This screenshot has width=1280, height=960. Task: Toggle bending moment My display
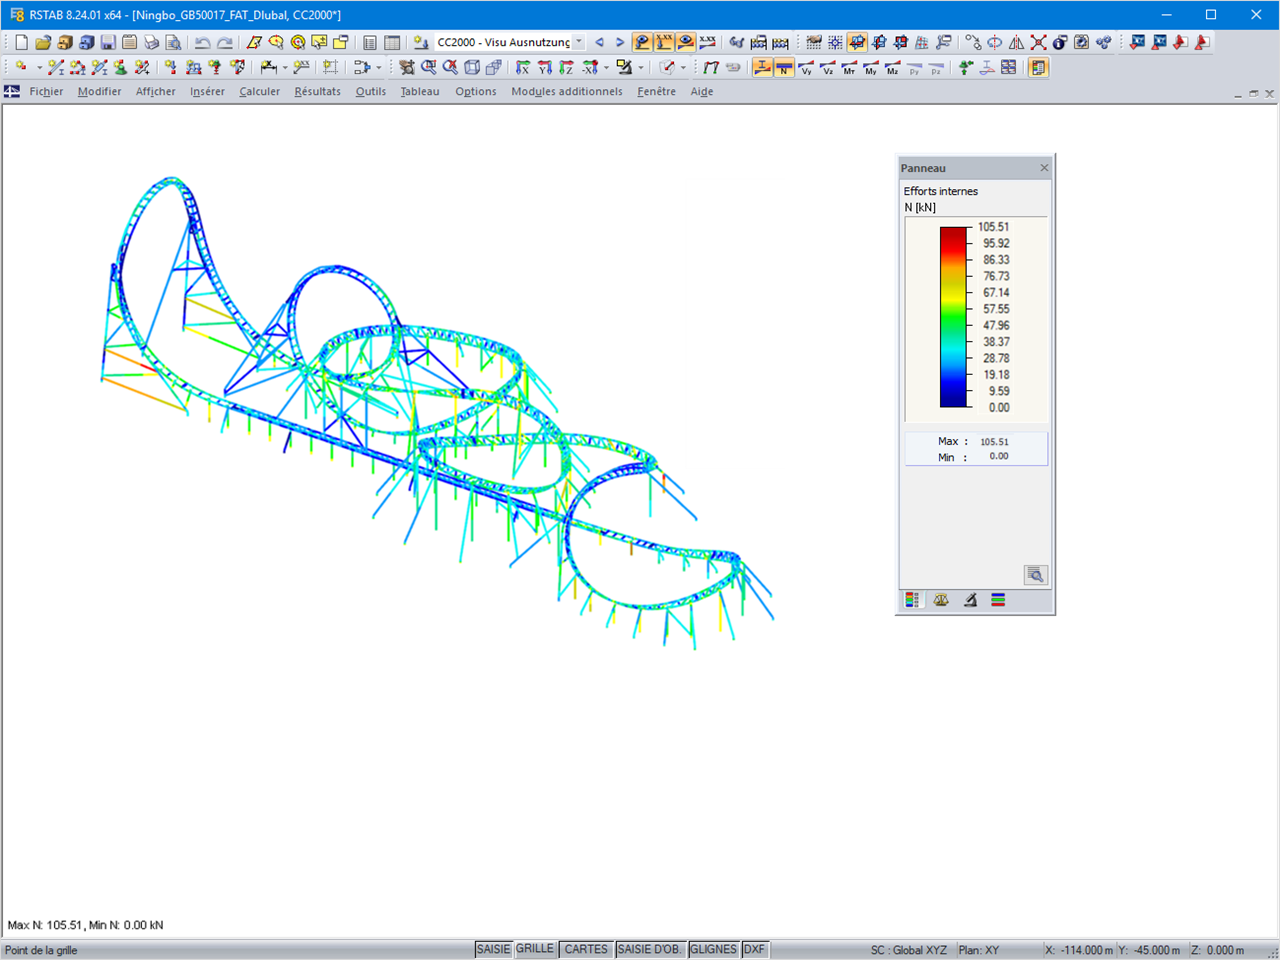pos(871,68)
